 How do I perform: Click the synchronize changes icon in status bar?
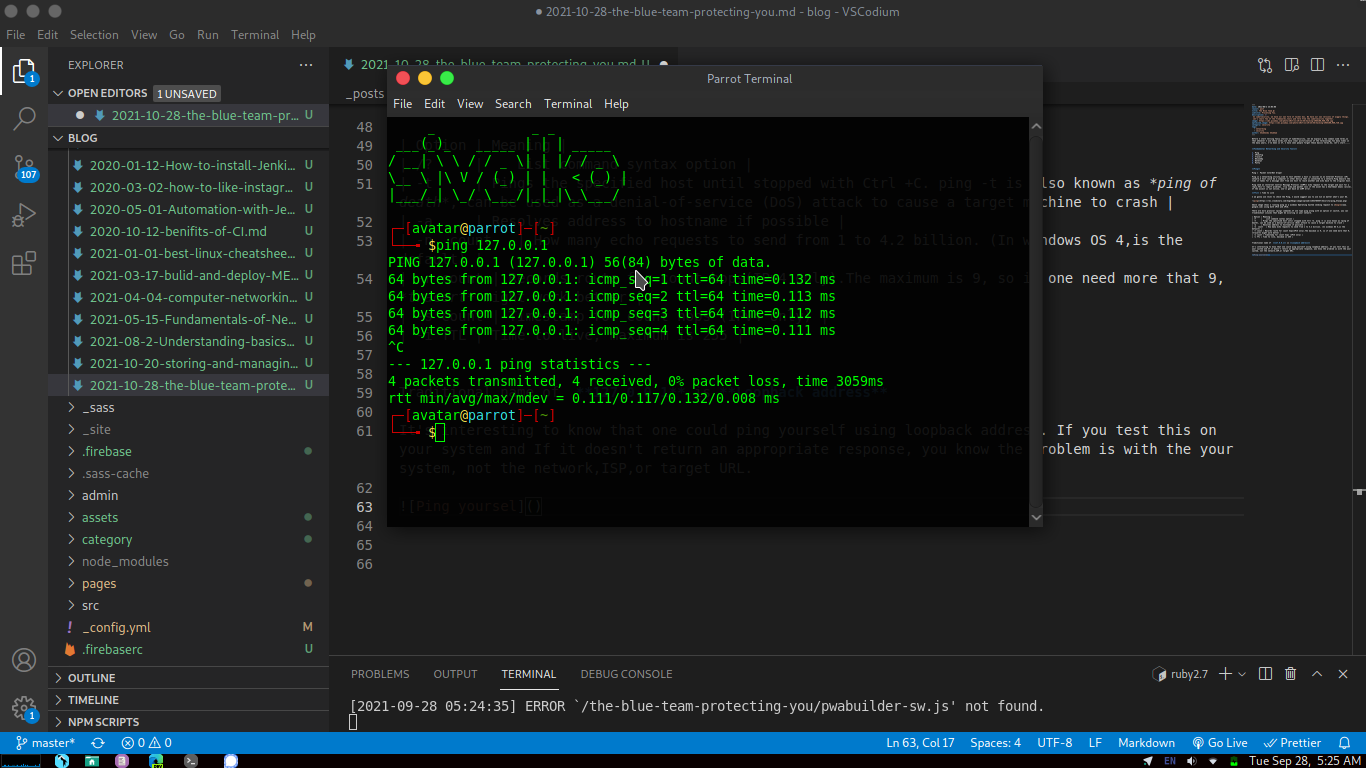pos(98,743)
